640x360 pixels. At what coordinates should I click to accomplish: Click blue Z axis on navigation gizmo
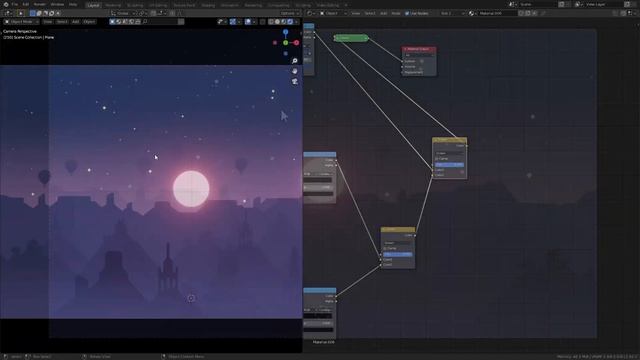click(x=286, y=32)
